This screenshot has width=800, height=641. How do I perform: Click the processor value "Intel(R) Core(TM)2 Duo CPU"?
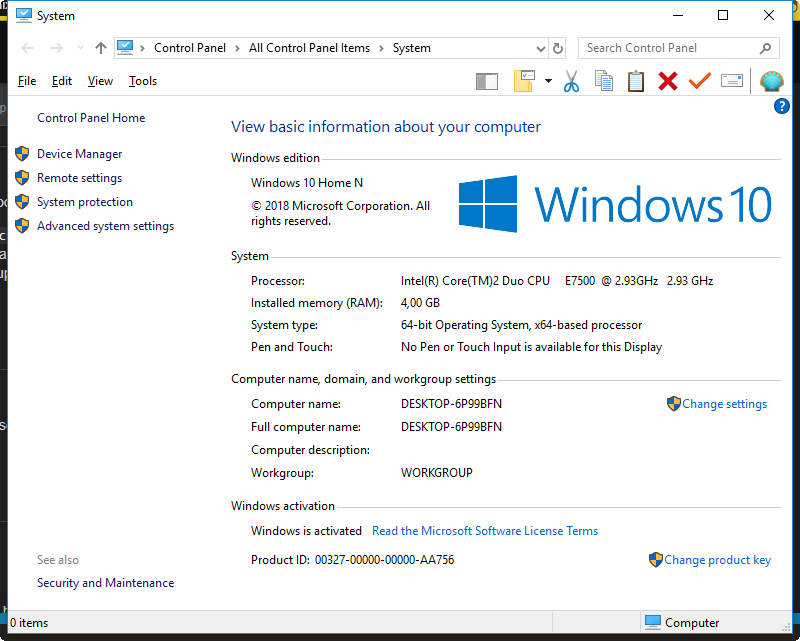click(x=475, y=281)
